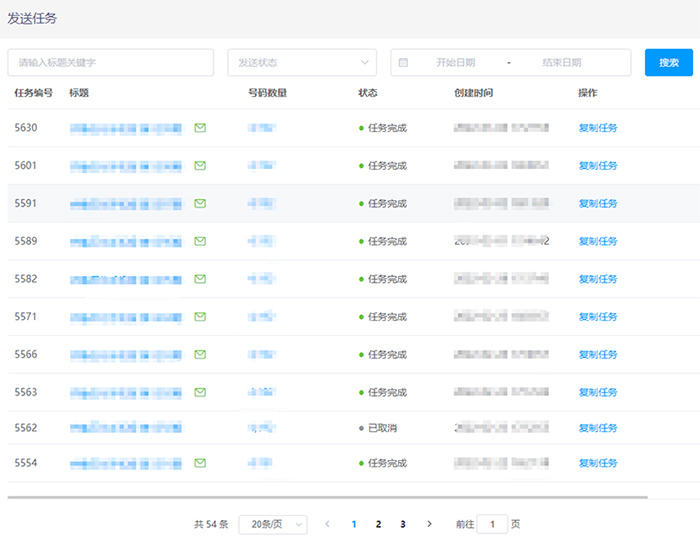Click the mail icon beside task 5589
Screen dimensions: 700x544
200,241
